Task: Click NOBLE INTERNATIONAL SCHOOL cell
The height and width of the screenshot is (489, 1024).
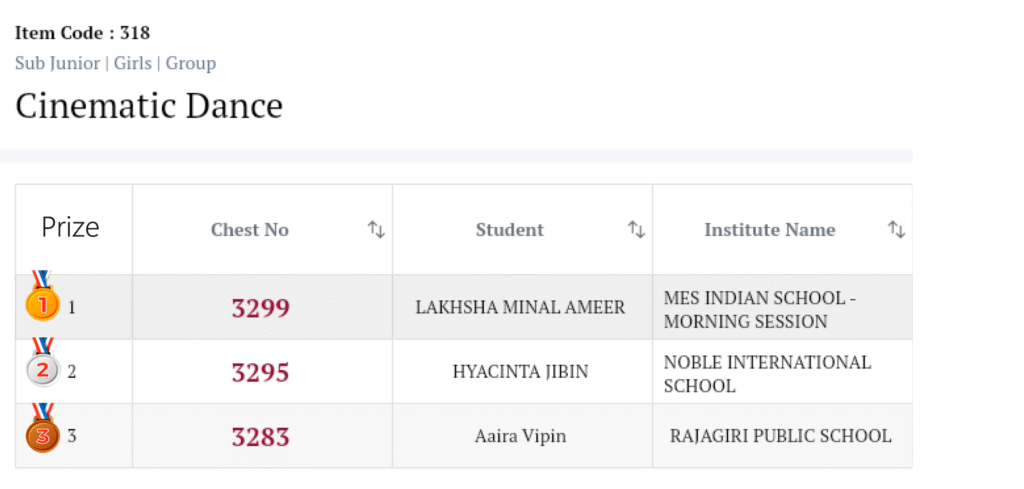Action: (x=767, y=374)
